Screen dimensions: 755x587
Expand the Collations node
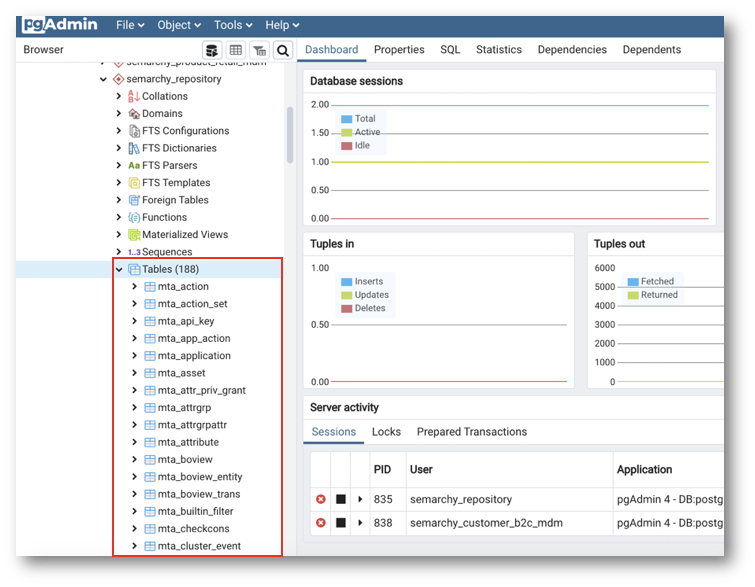[x=119, y=96]
